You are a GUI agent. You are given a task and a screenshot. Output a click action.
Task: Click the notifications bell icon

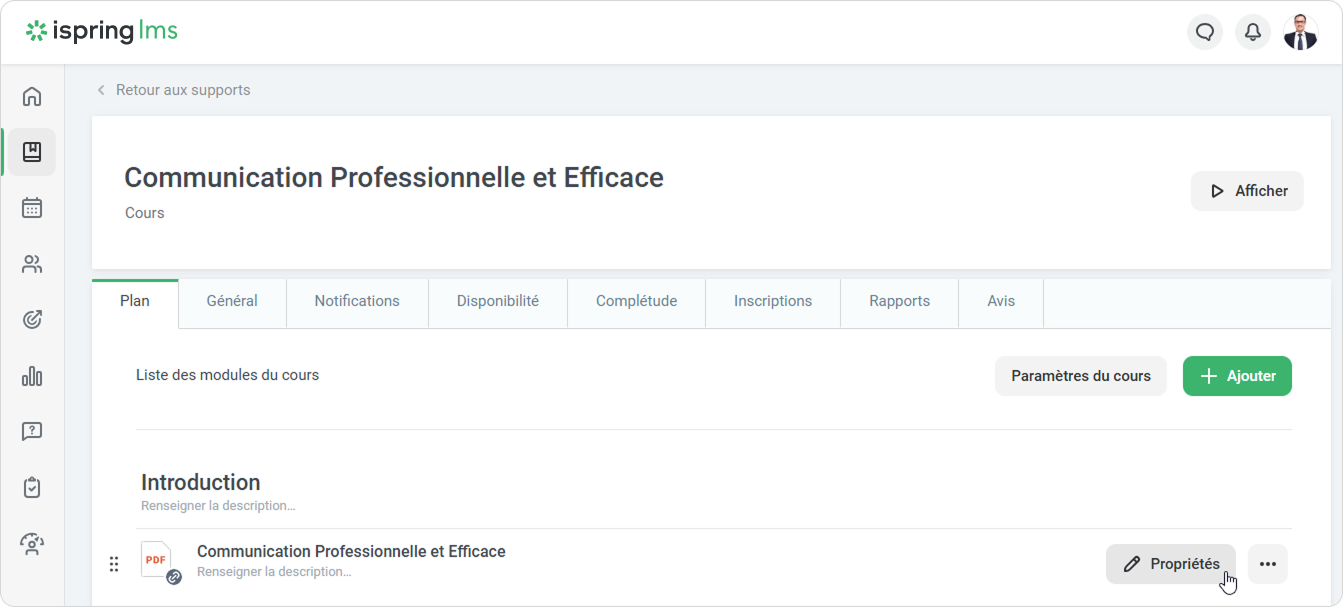1252,32
